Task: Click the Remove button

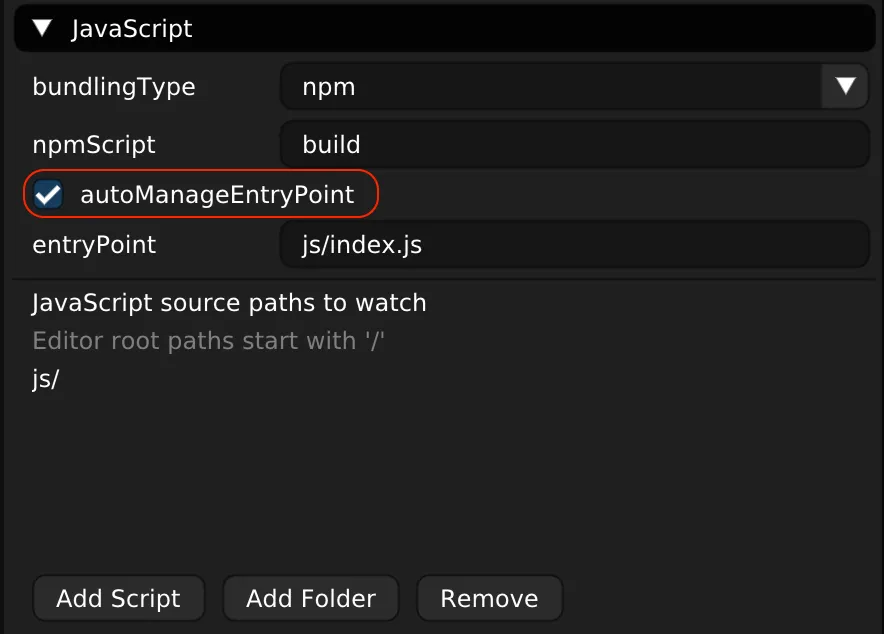Action: pos(489,597)
